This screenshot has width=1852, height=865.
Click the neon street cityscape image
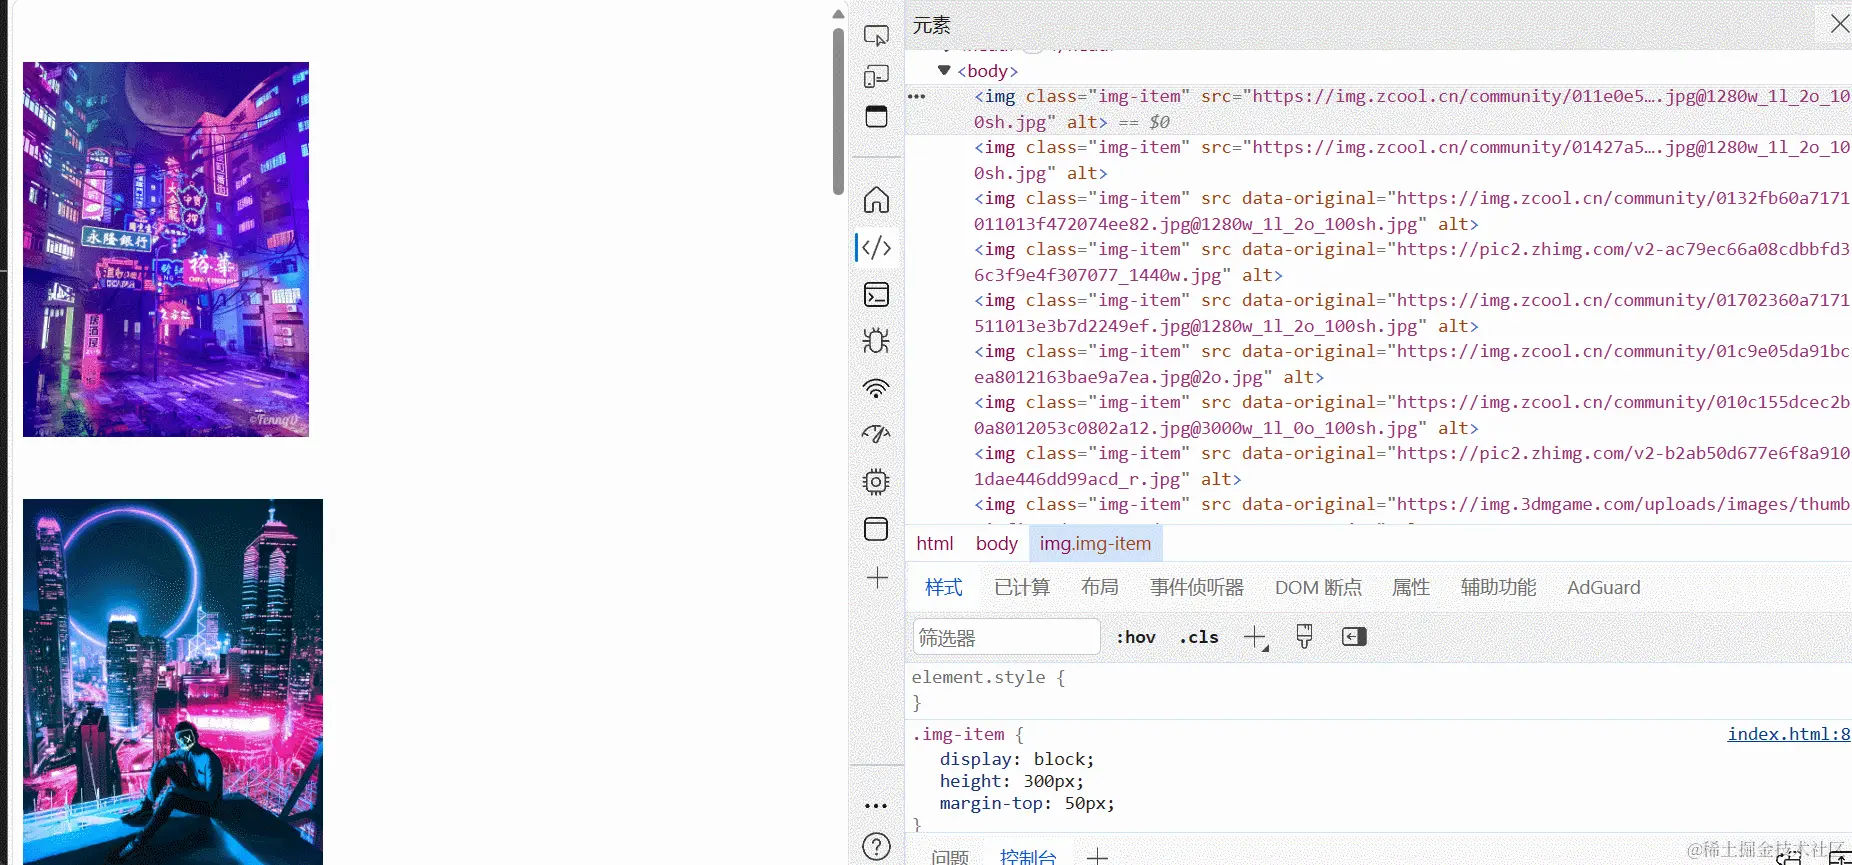(166, 249)
